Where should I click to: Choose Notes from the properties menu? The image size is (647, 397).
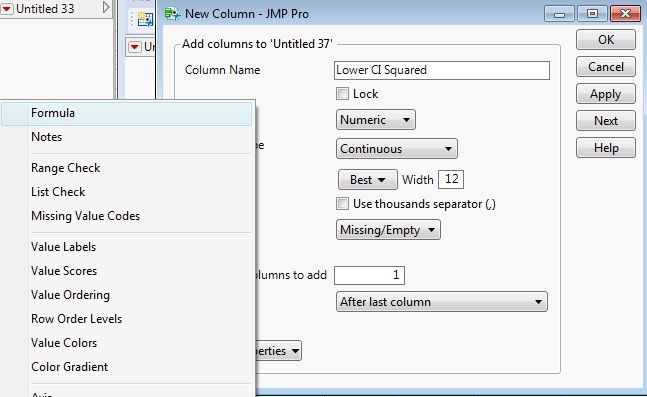tap(126, 137)
